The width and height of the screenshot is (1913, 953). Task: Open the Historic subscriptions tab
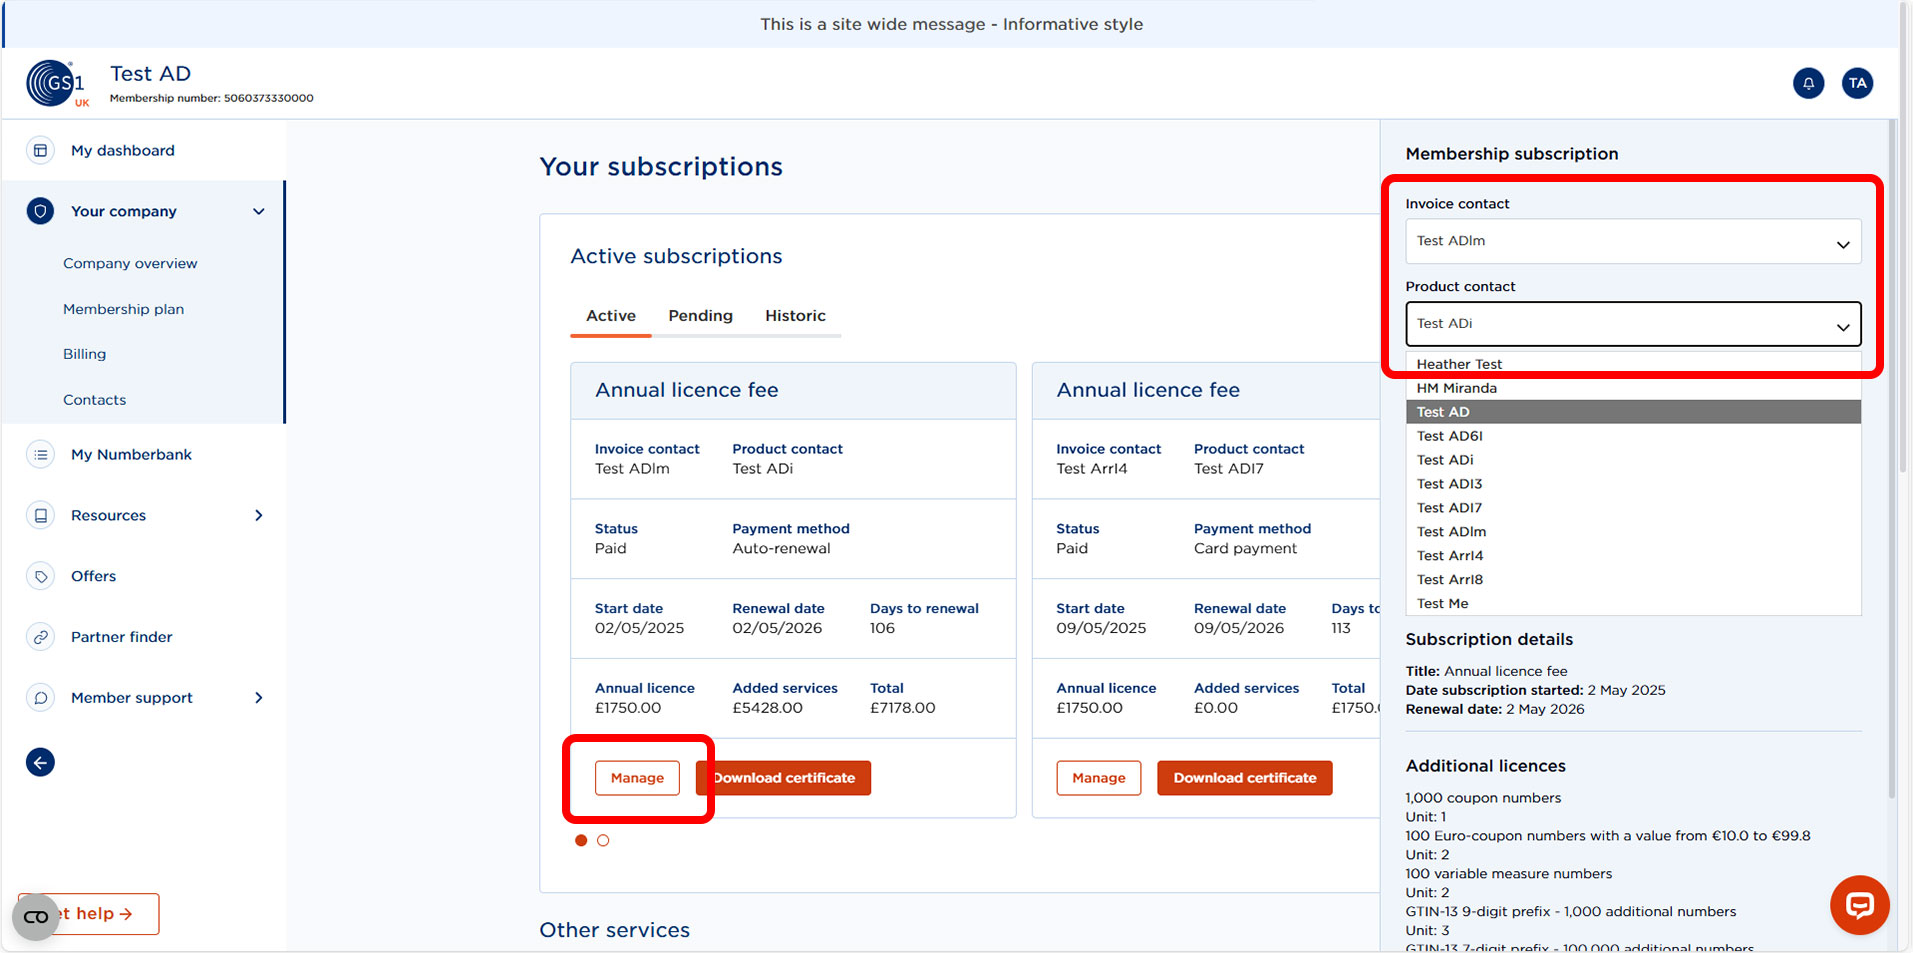pos(795,315)
